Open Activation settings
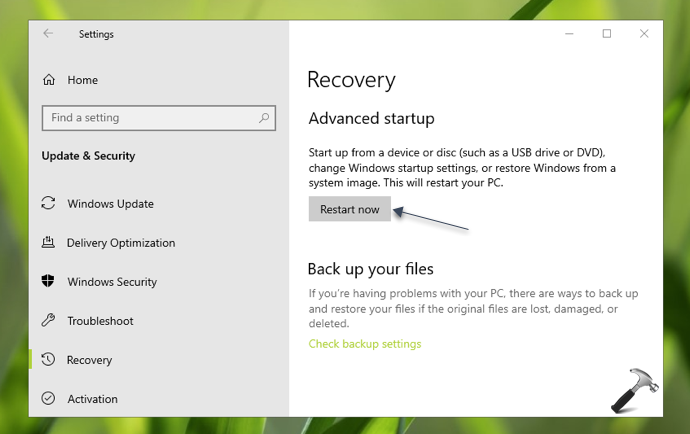This screenshot has width=690, height=434. (92, 399)
